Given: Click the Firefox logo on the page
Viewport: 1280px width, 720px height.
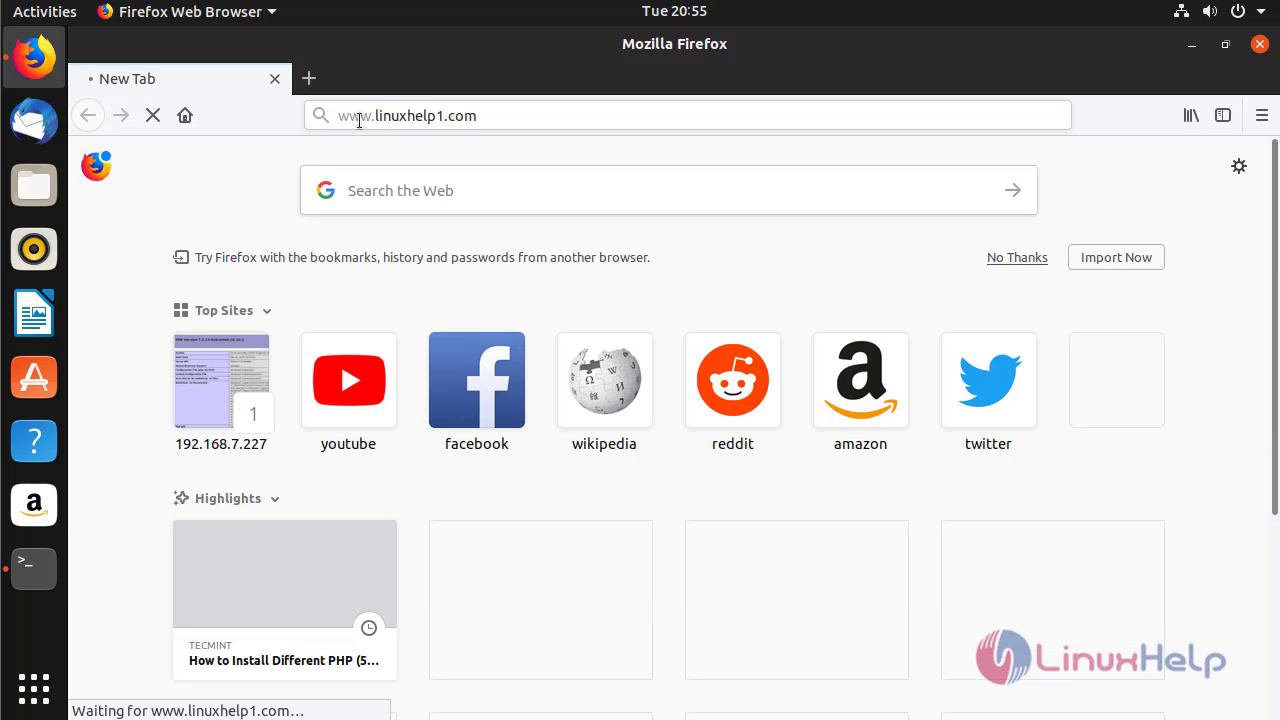Looking at the screenshot, I should 96,165.
